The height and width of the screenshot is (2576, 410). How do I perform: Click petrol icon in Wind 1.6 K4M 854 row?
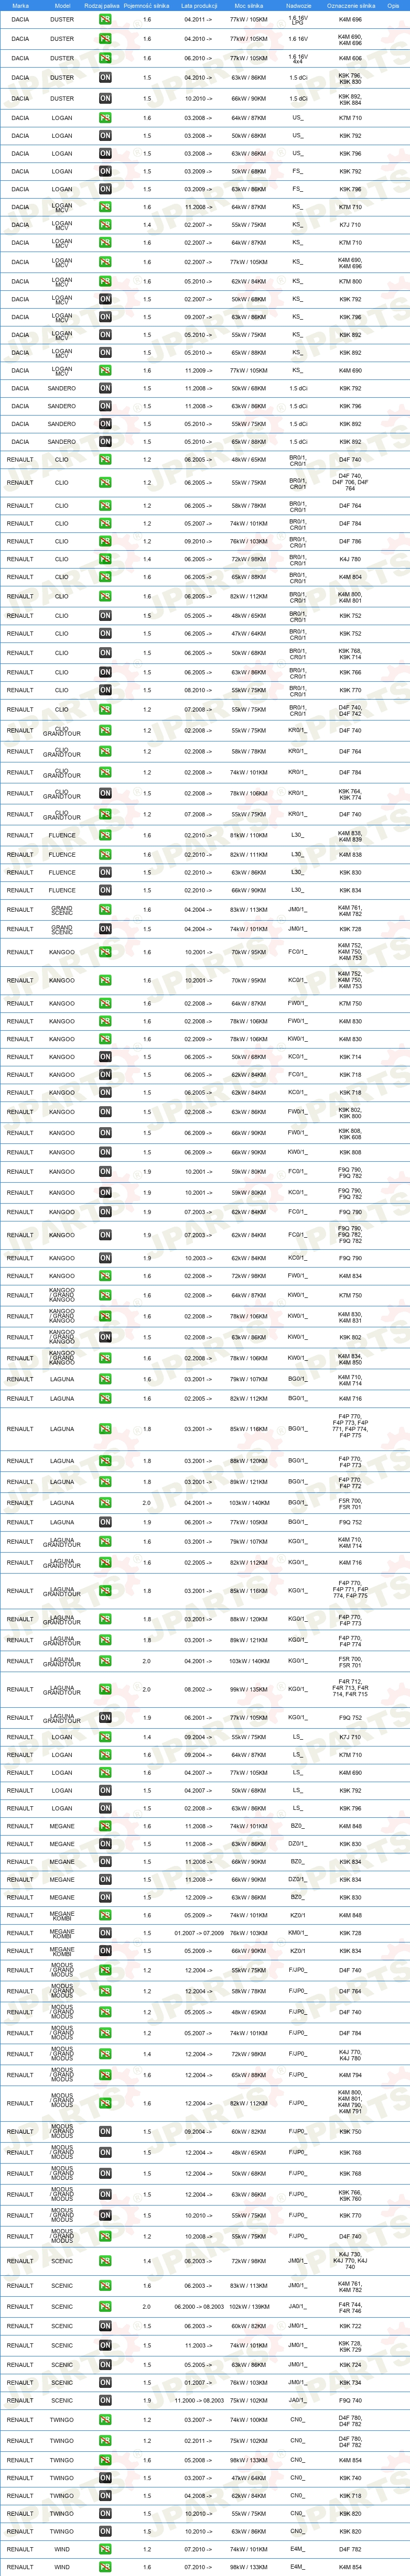[105, 2567]
